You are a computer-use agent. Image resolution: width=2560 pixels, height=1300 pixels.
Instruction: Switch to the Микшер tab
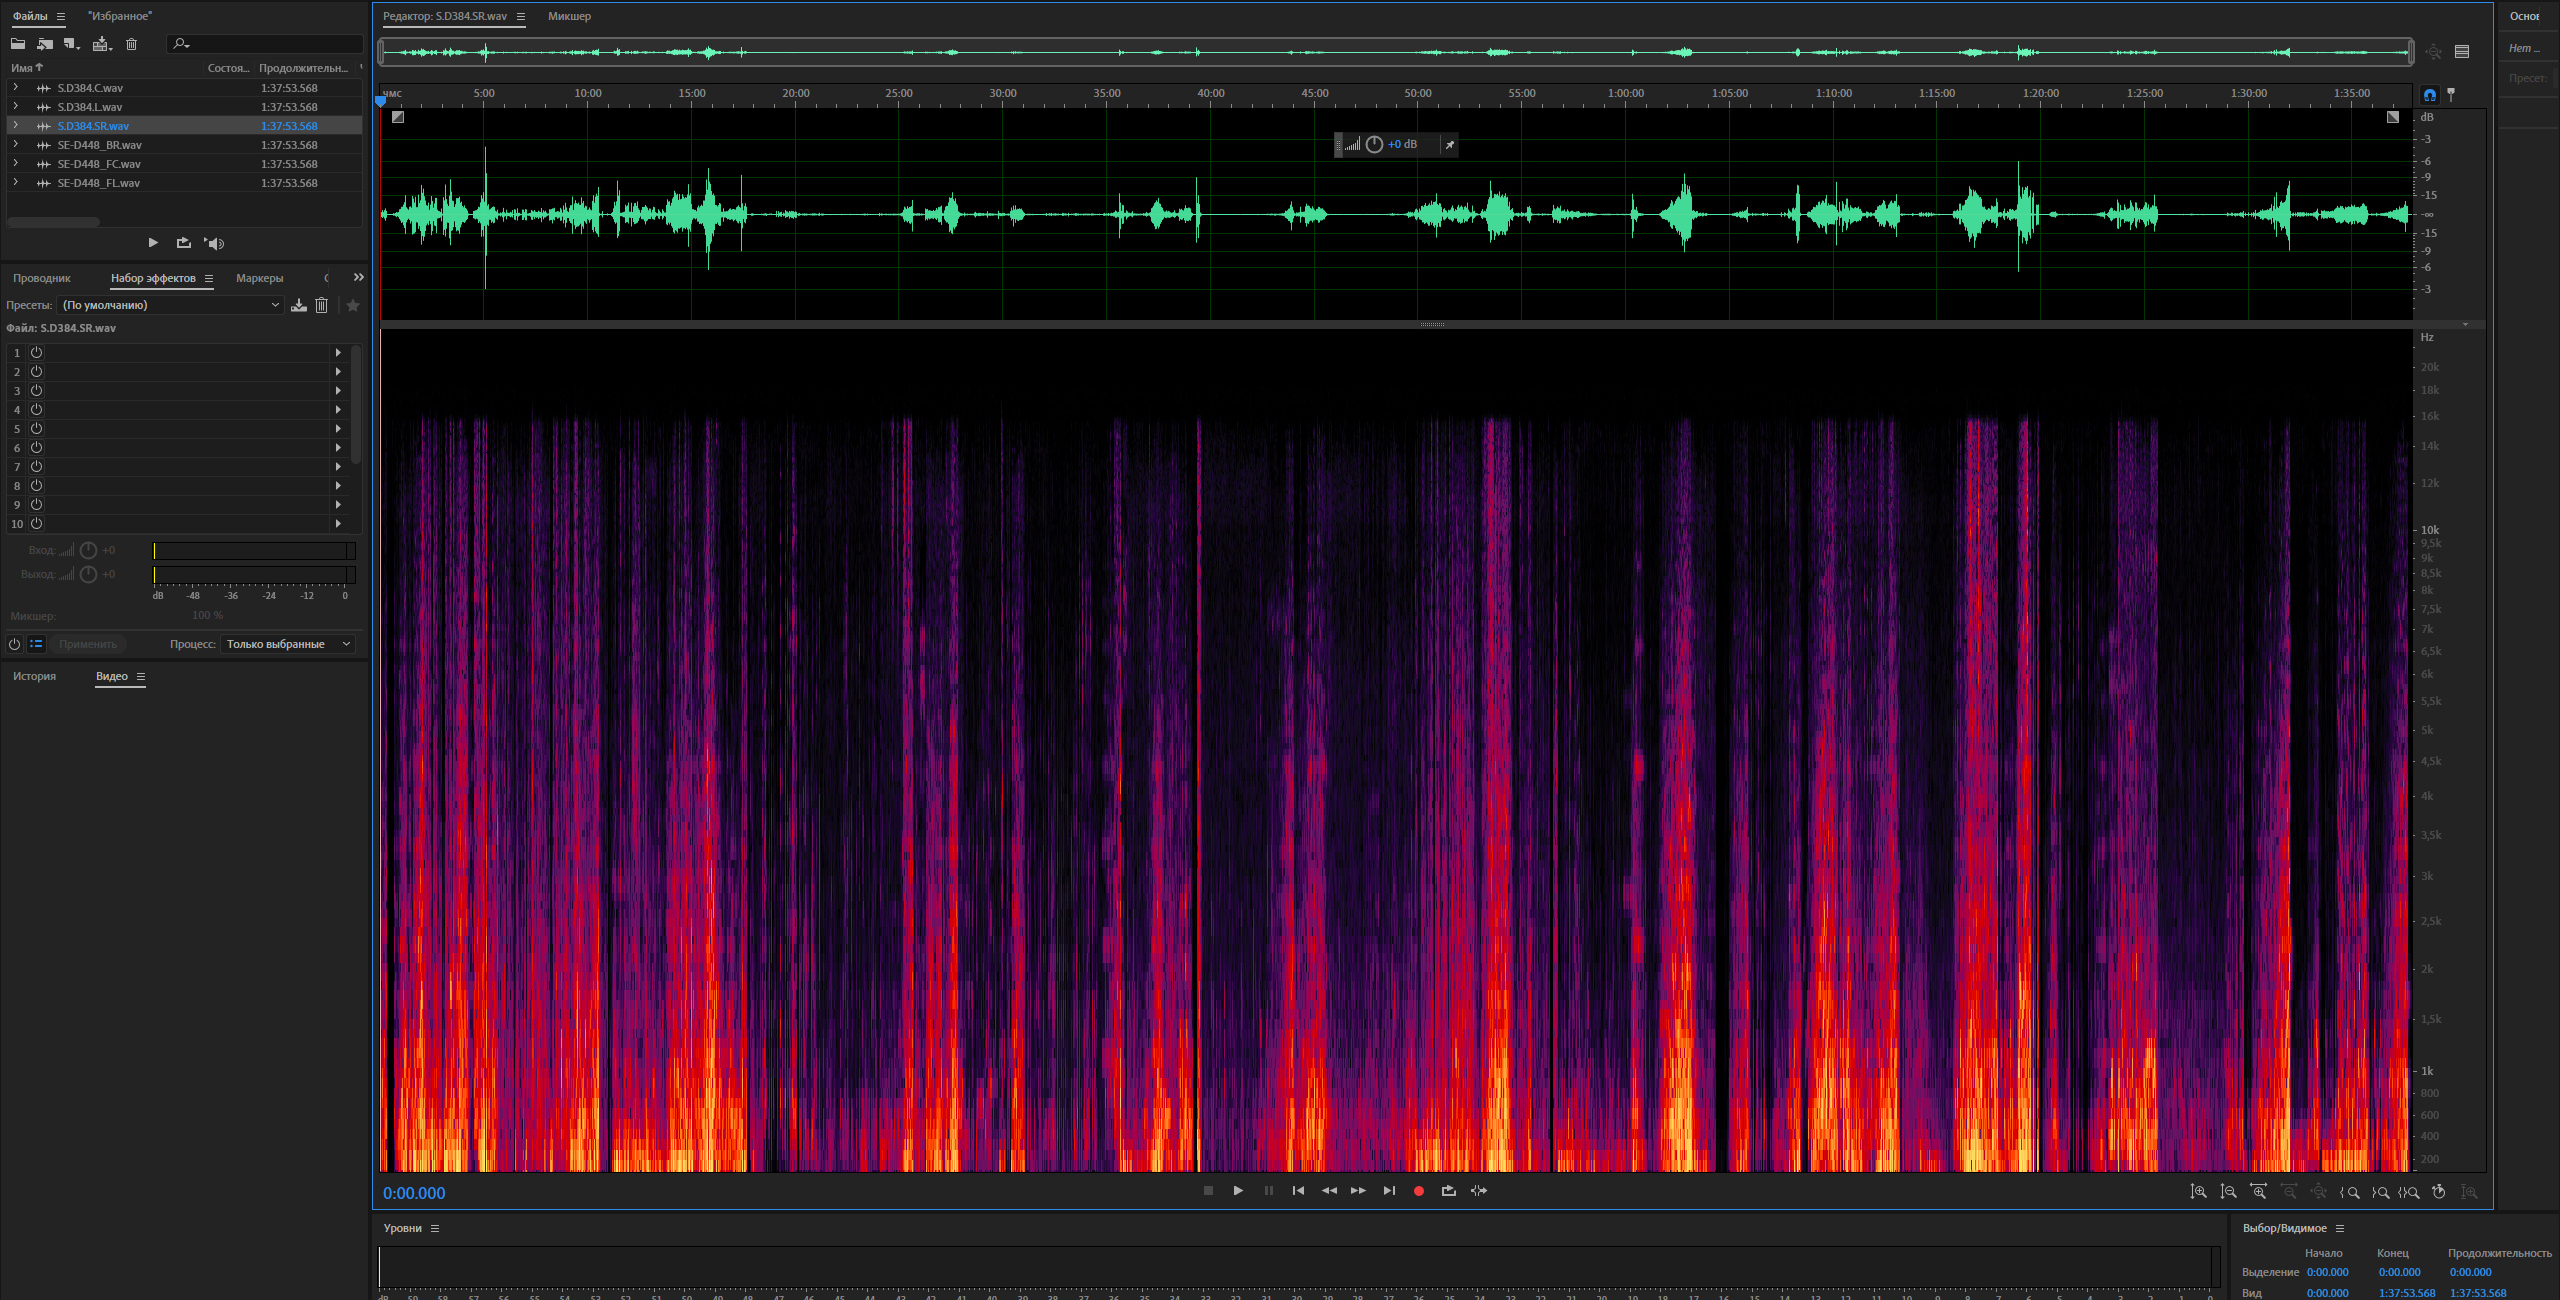click(569, 16)
